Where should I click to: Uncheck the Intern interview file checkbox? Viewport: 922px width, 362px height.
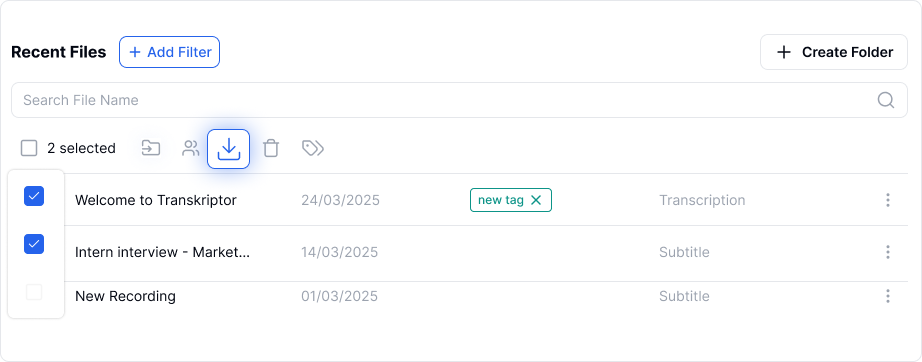[34, 243]
